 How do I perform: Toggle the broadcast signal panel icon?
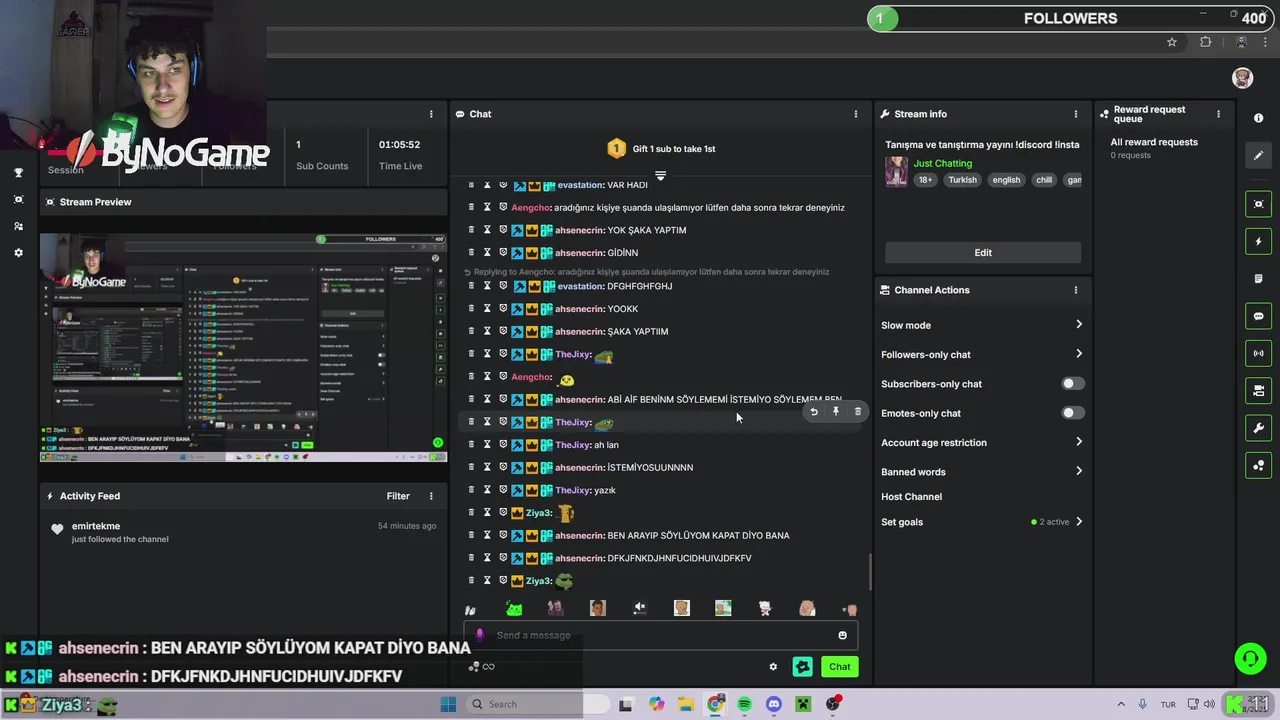[x=1258, y=353]
